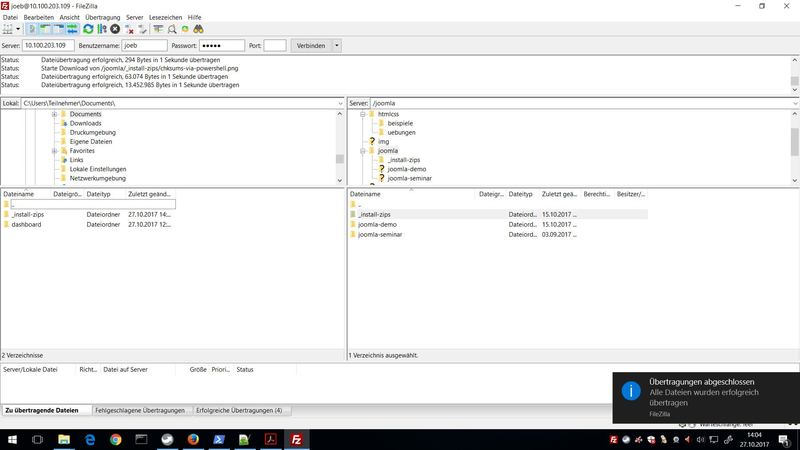Toggle the transfer queue view icon
The width and height of the screenshot is (800, 450).
click(x=72, y=30)
